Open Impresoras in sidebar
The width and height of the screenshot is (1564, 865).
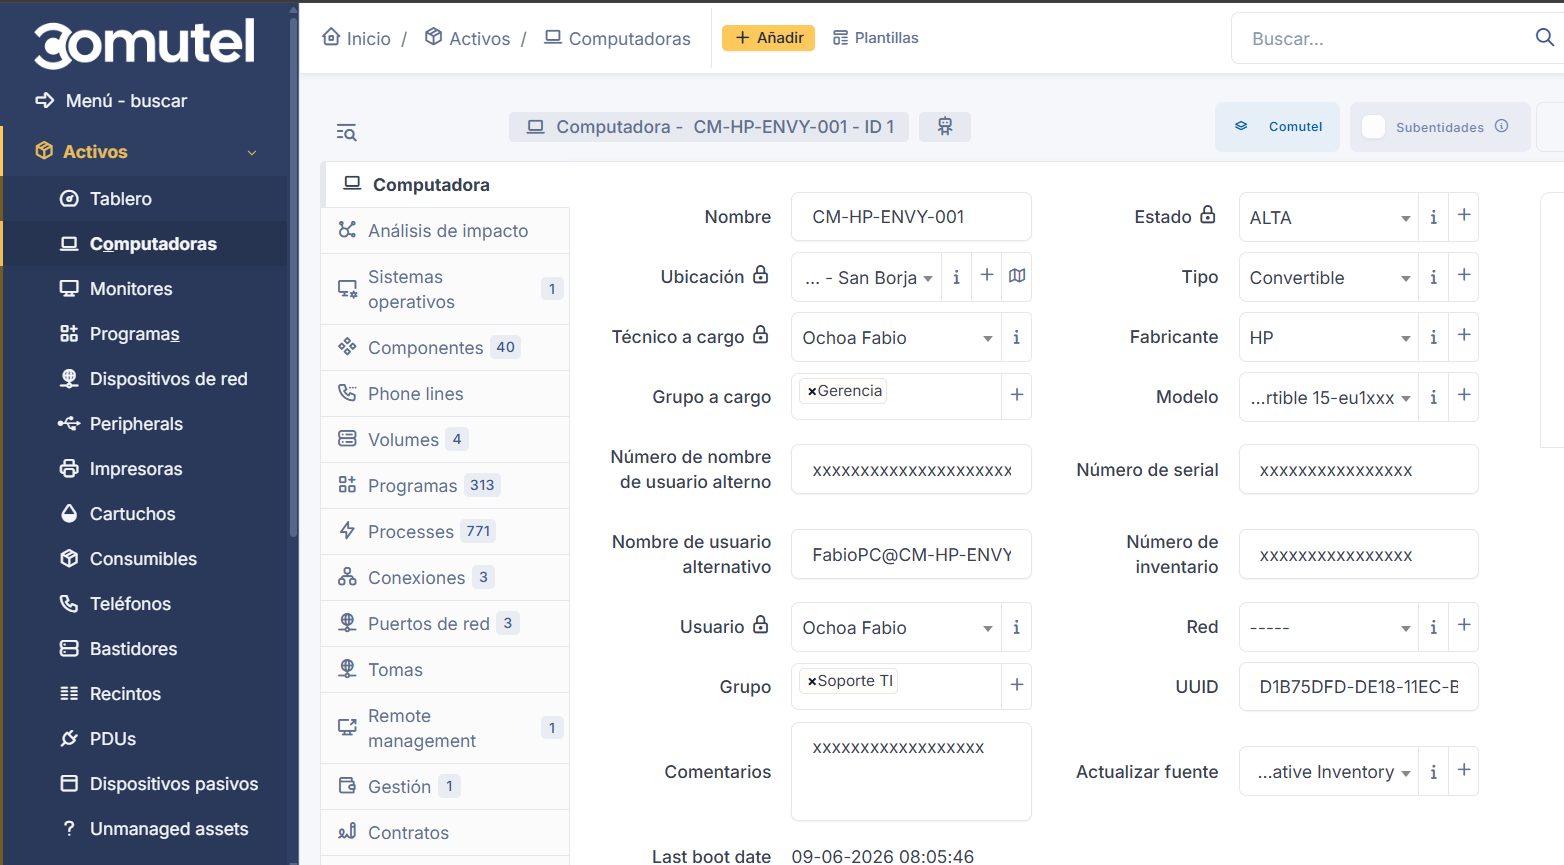(145, 468)
